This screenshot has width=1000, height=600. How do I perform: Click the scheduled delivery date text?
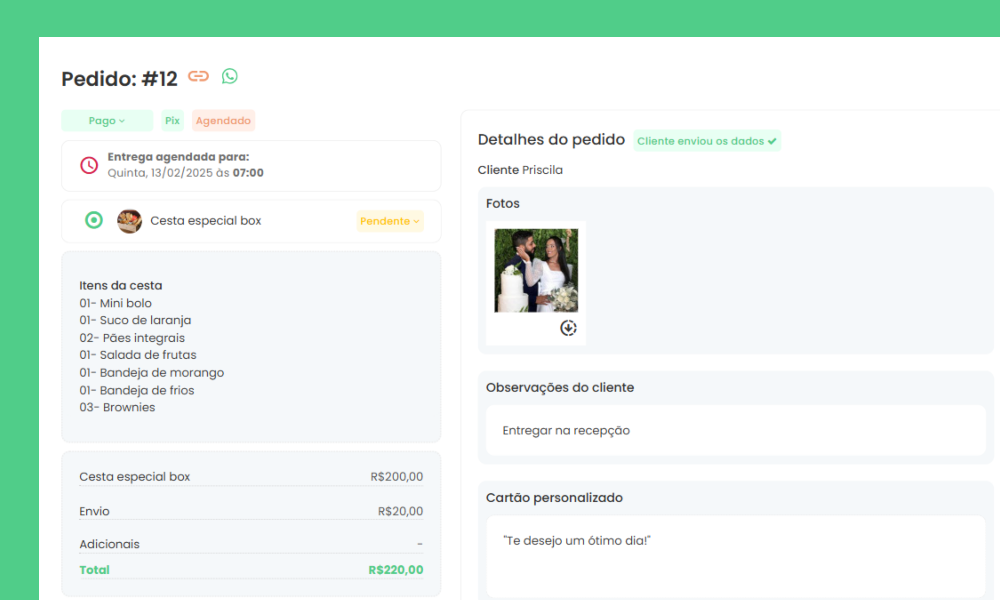coord(185,173)
